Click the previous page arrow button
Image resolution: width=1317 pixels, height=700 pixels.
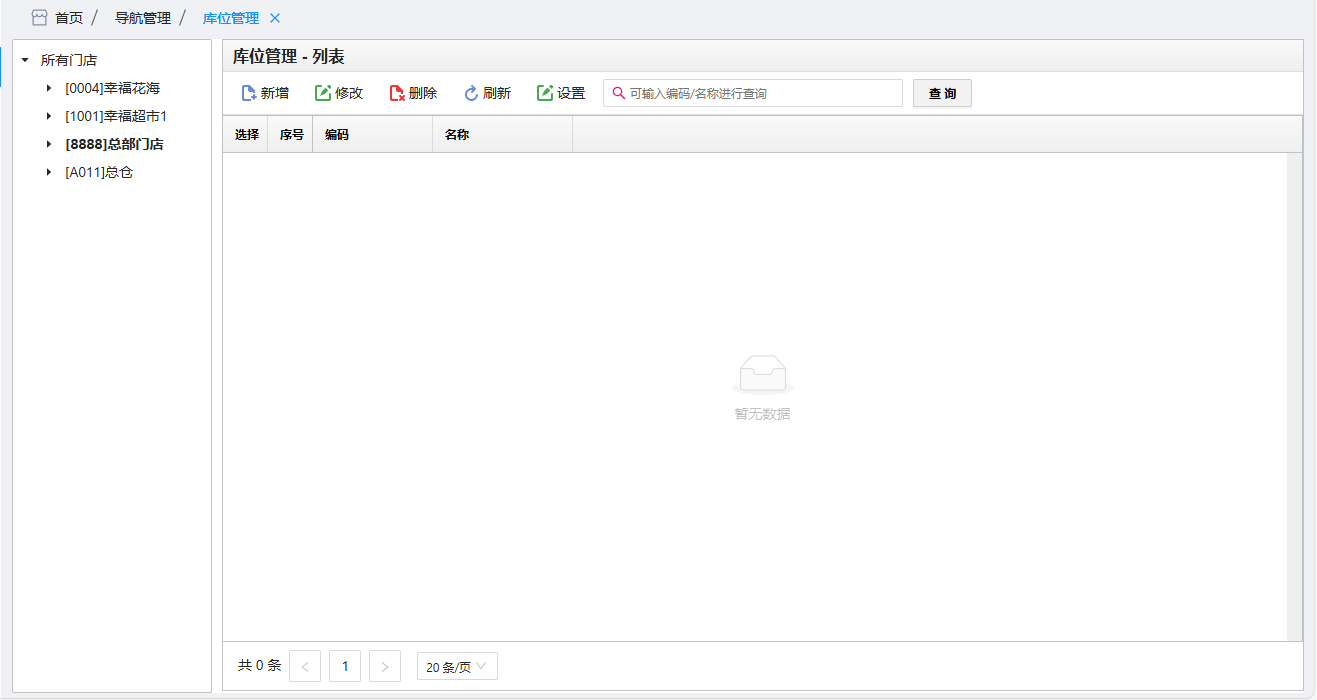(305, 667)
